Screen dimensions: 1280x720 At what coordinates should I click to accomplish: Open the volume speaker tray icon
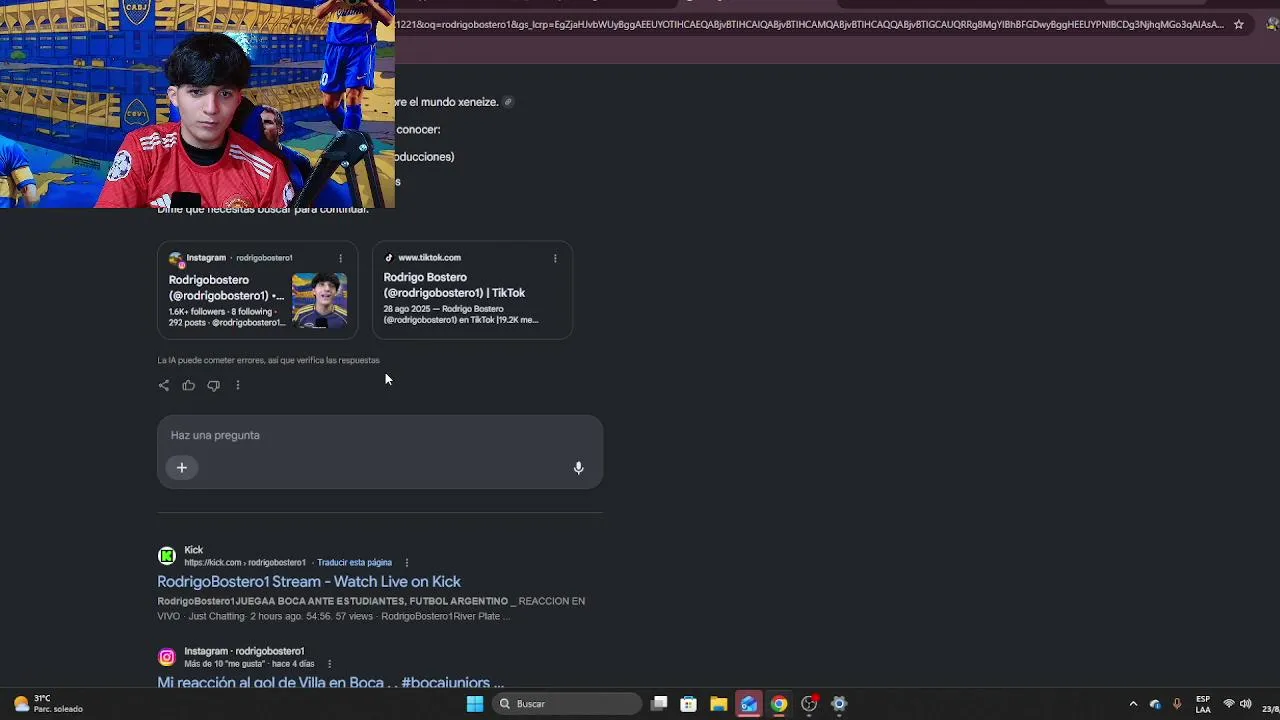tap(1246, 704)
